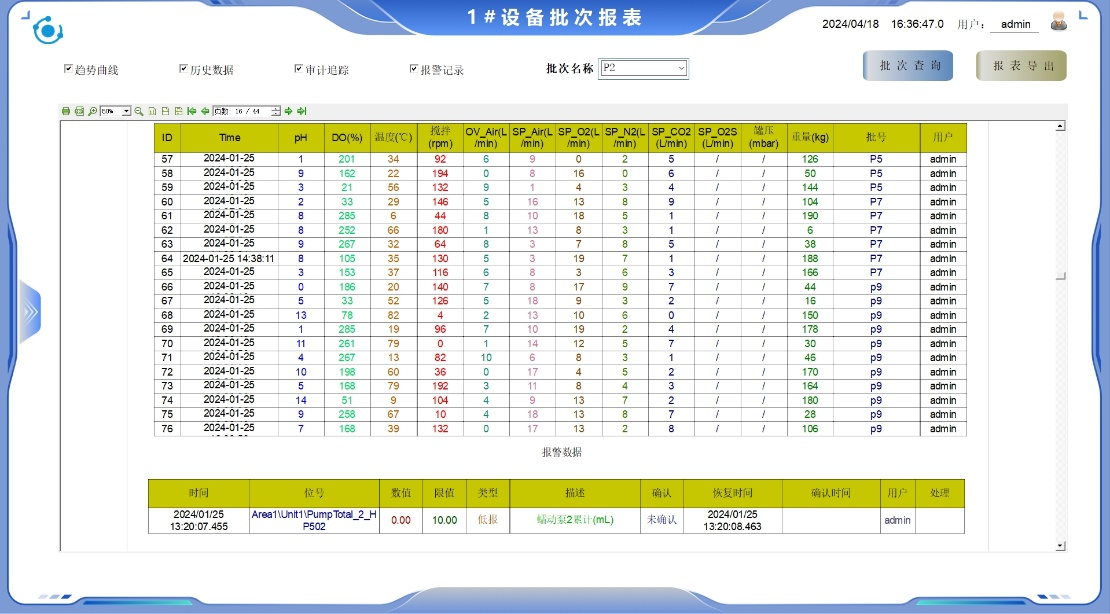The image size is (1110, 614).
Task: Click the app logo in top-left corner
Action: coord(47,31)
